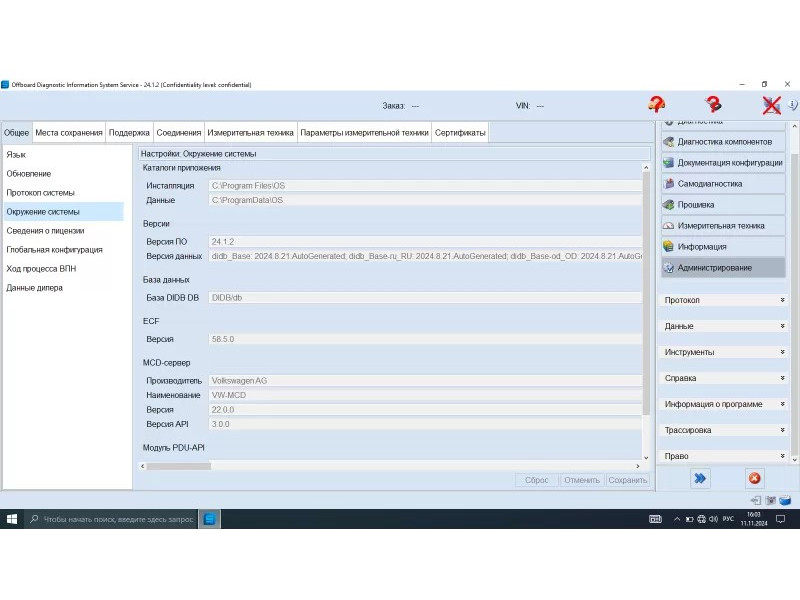Open the Прошивка mode
The width and height of the screenshot is (800, 600).
point(723,205)
